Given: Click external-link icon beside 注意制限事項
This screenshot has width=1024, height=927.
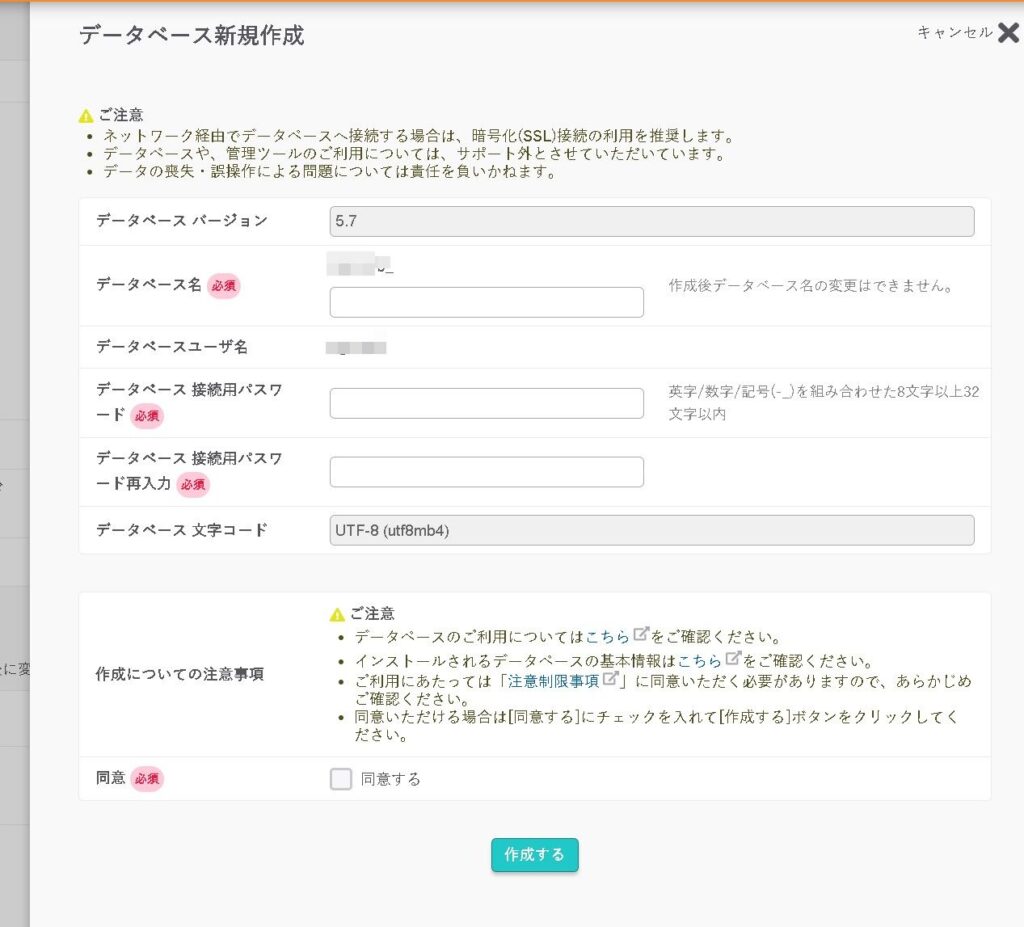Looking at the screenshot, I should pos(610,680).
